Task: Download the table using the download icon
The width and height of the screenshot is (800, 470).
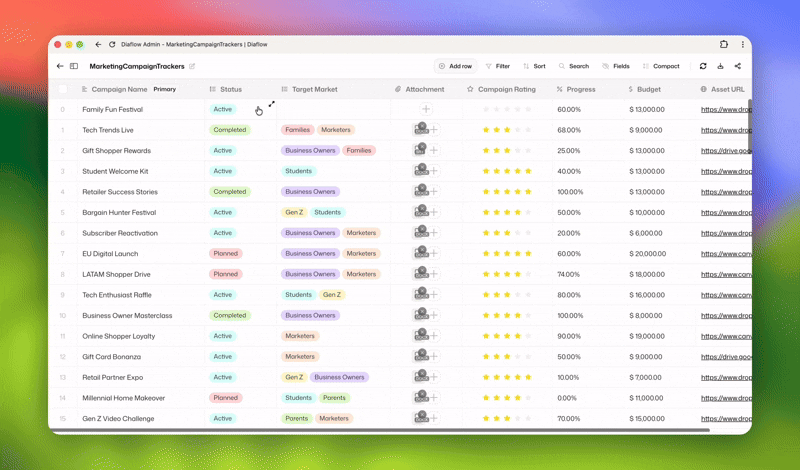Action: [720, 66]
